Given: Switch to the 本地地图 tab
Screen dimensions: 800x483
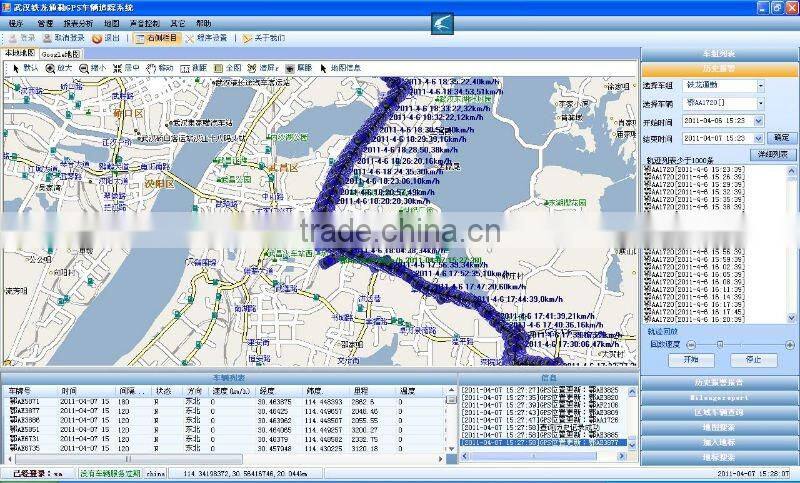Looking at the screenshot, I should coord(20,53).
